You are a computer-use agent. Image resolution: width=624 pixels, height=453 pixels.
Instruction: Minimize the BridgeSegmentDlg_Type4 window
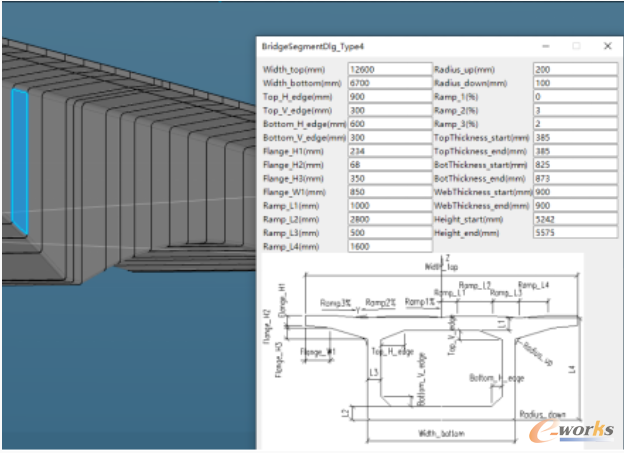[545, 46]
